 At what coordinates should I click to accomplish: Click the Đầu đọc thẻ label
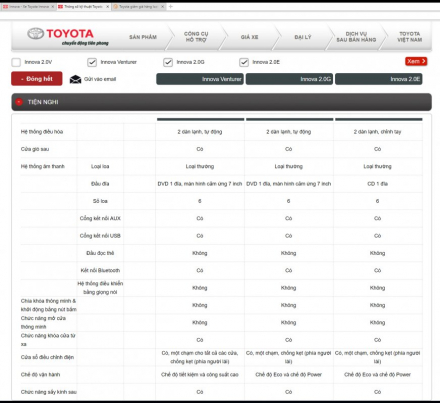click(100, 253)
